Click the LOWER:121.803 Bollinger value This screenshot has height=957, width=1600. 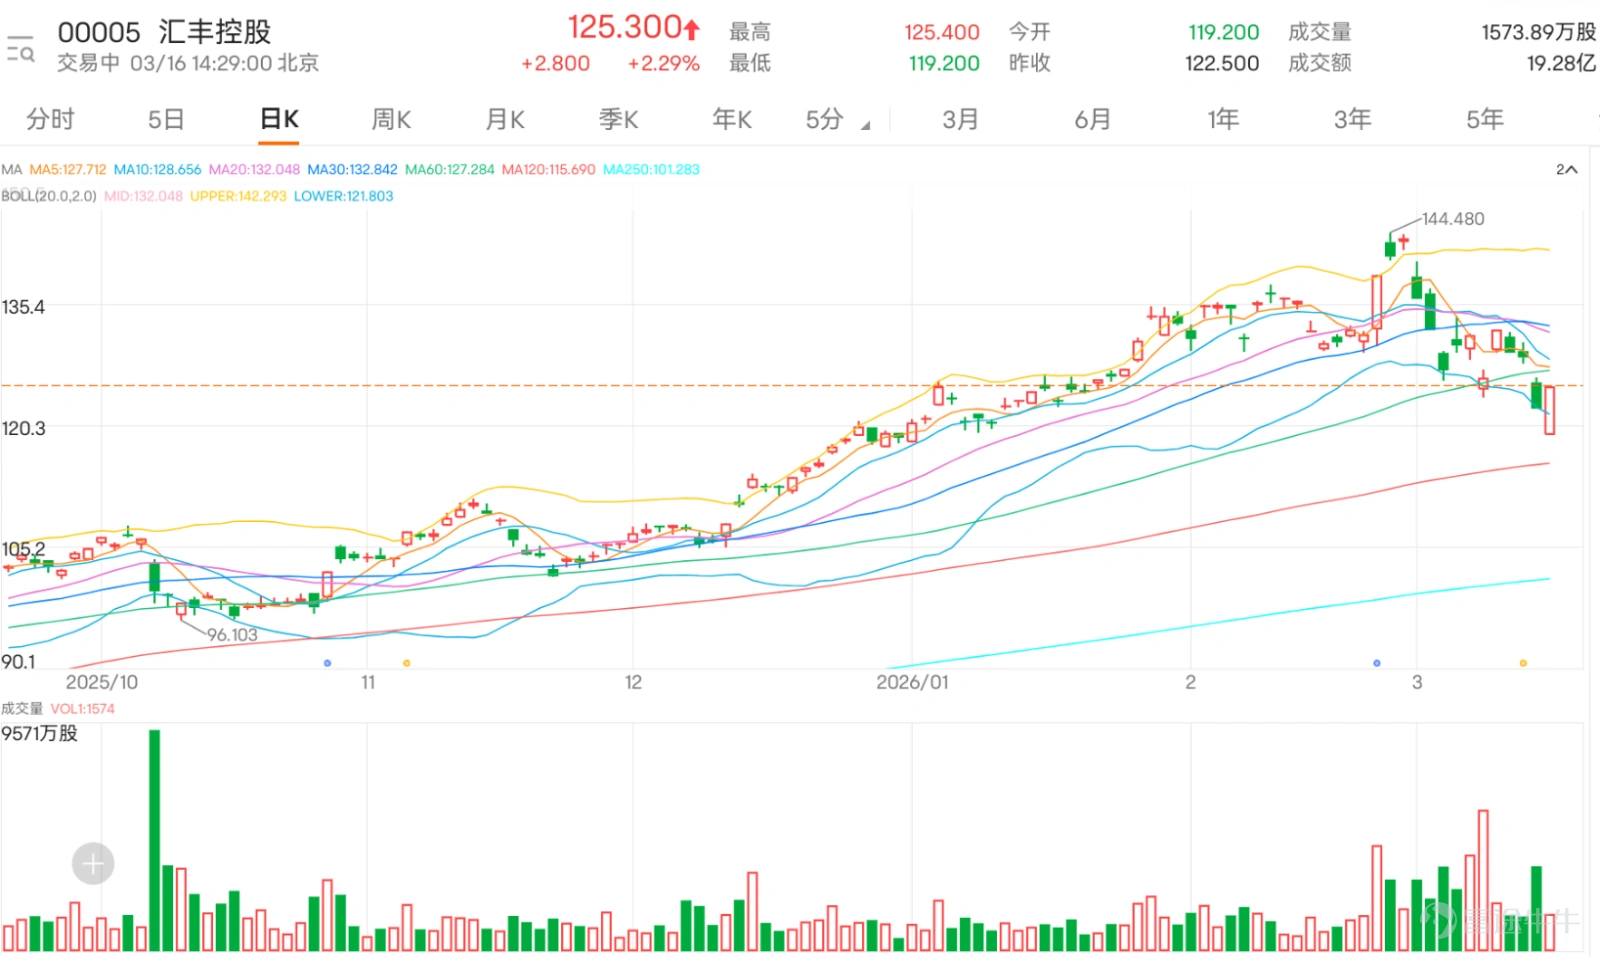343,196
